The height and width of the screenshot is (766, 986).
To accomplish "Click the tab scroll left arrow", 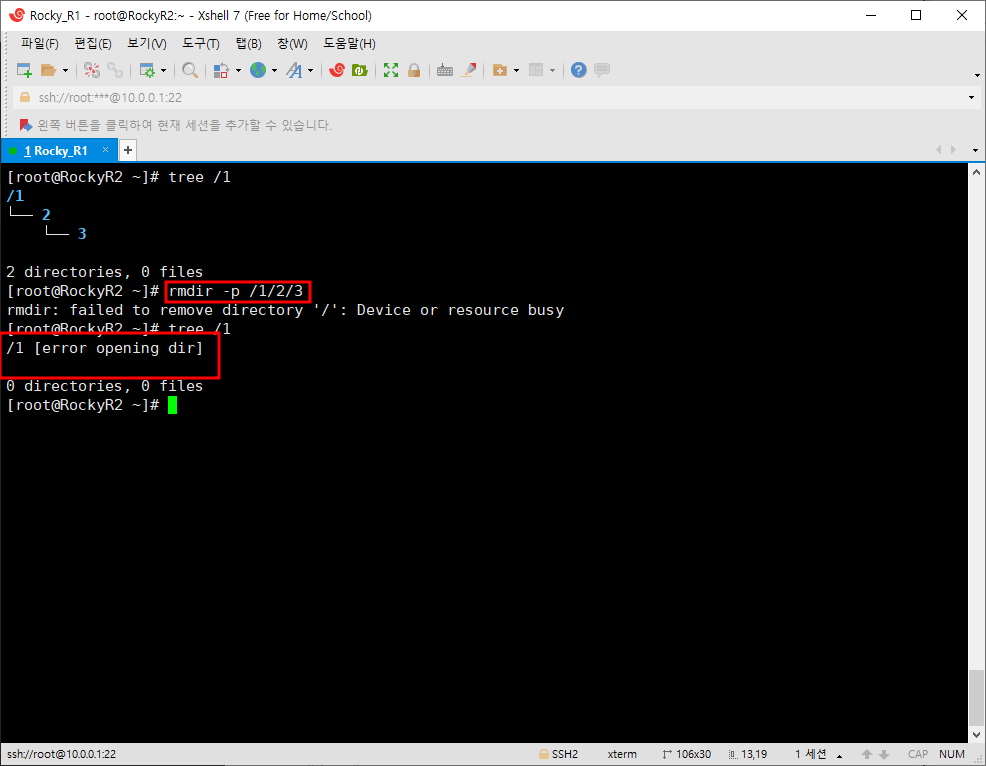I will tap(939, 150).
